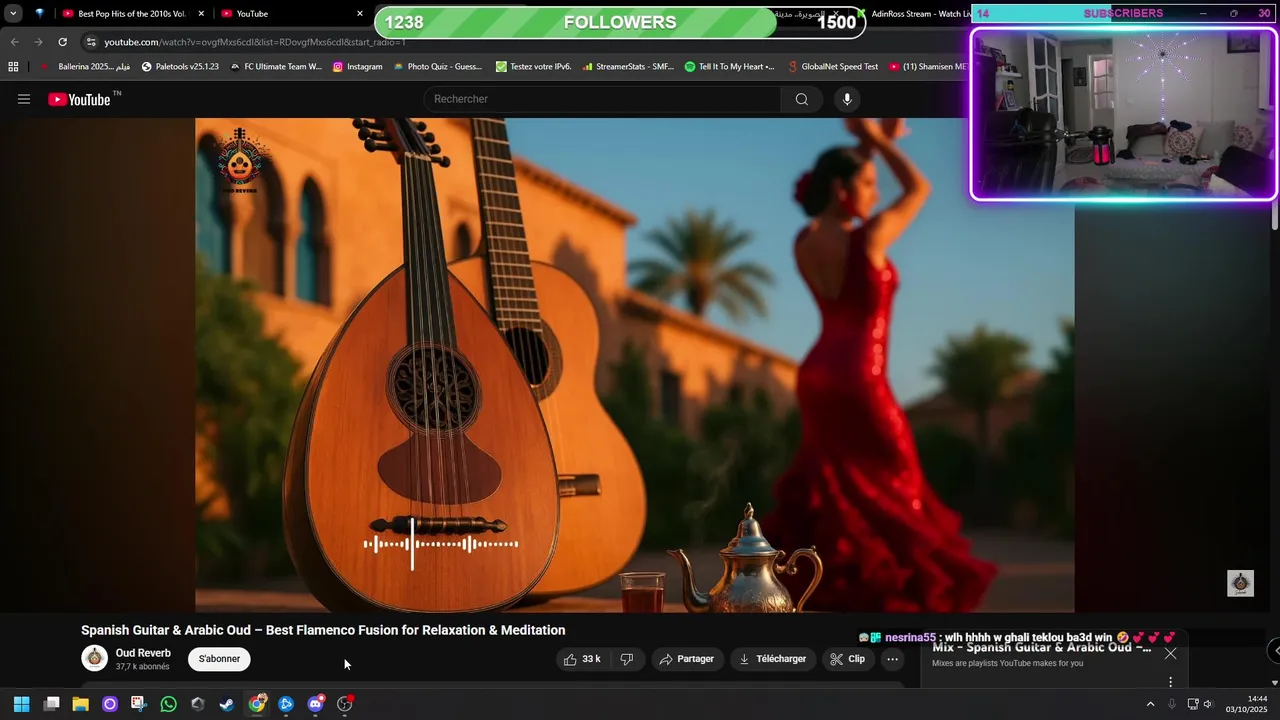
Task: Dislike the video with the thumbs-down button
Action: pyautogui.click(x=627, y=659)
